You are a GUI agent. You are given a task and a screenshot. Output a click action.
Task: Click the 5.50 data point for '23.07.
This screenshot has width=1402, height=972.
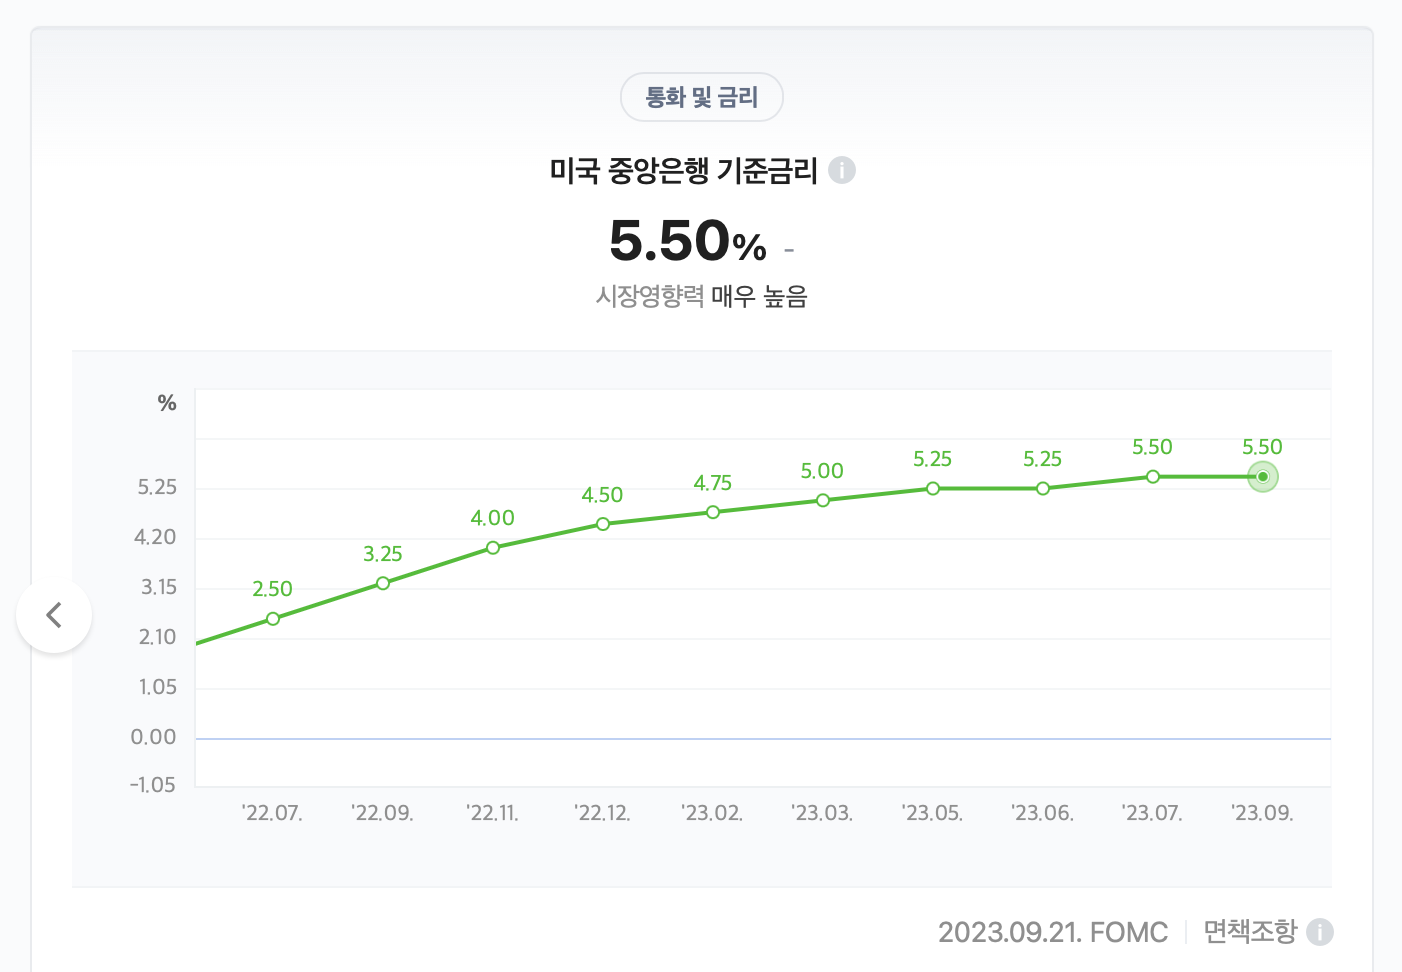point(1153,477)
